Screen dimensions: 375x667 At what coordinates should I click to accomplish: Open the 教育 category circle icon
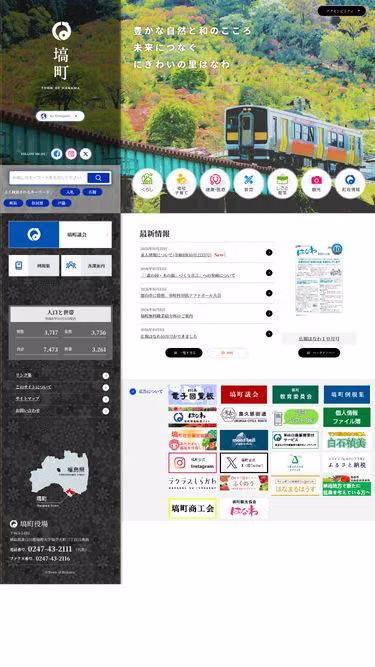click(249, 183)
